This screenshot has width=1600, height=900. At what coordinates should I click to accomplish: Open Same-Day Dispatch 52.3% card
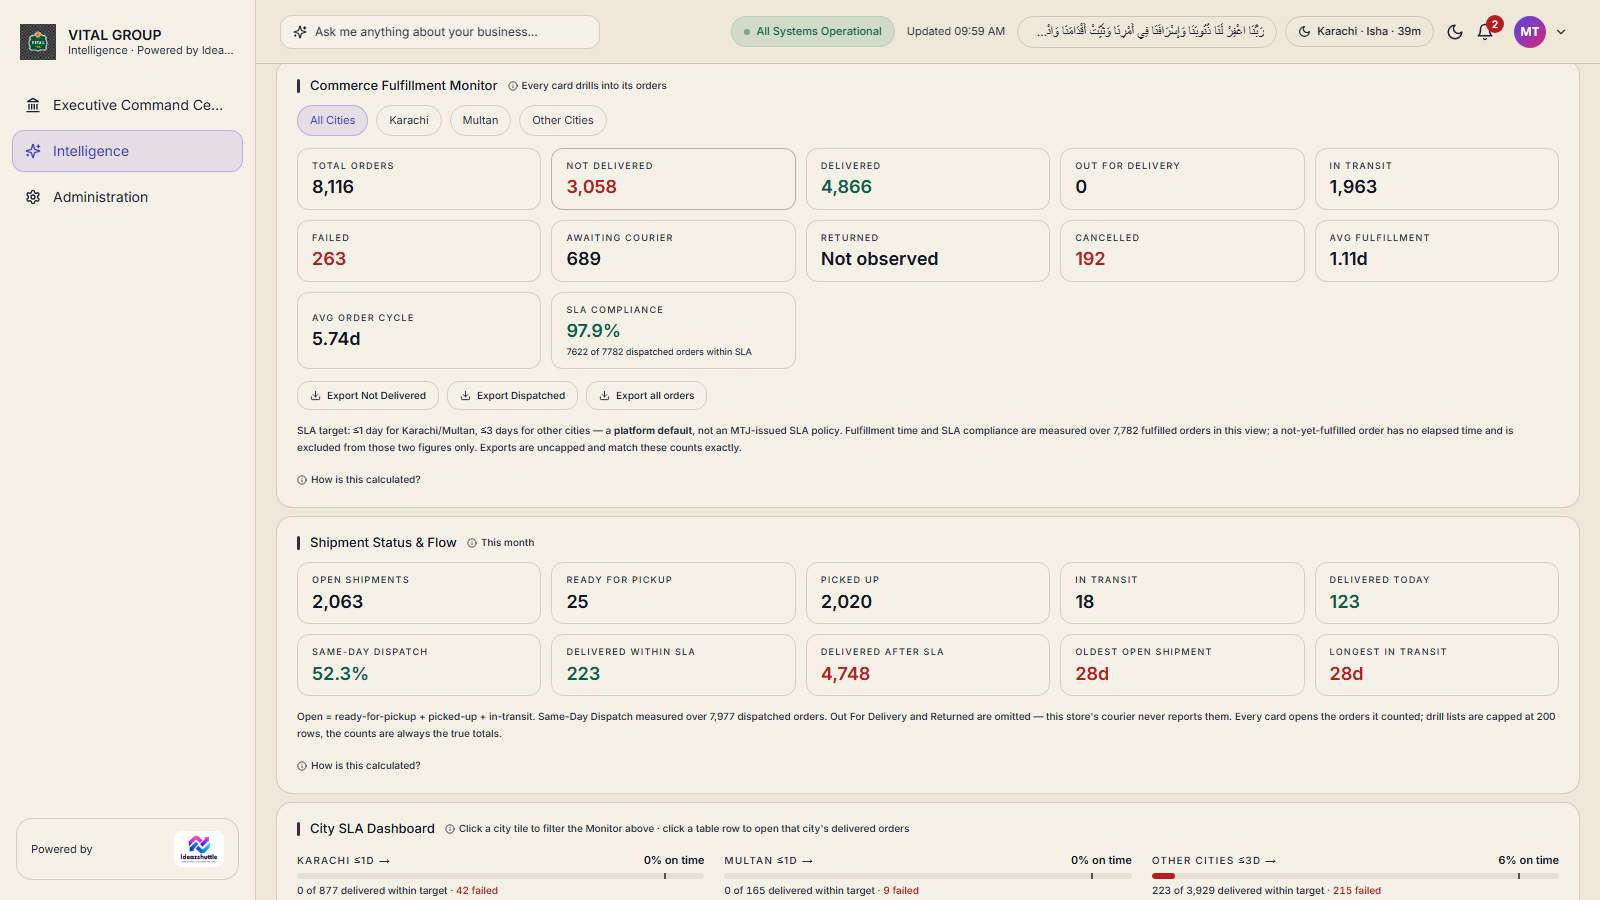pyautogui.click(x=419, y=665)
